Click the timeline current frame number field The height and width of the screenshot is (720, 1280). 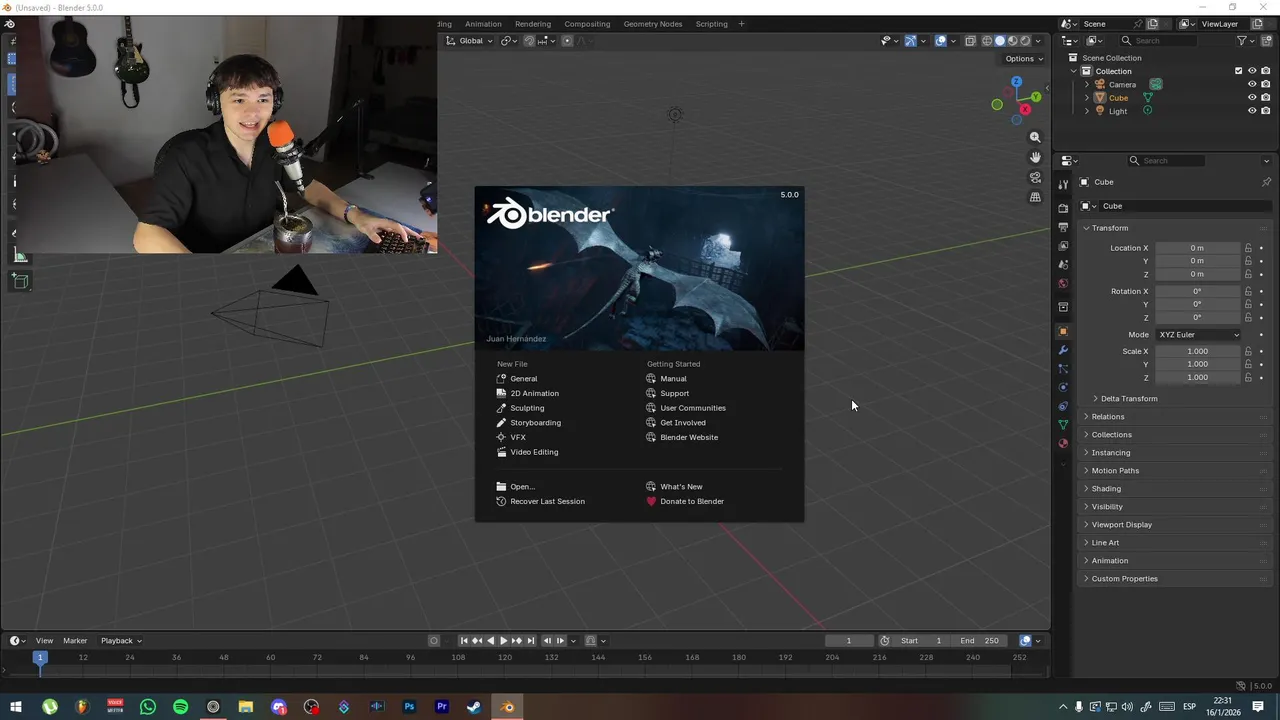coord(849,641)
